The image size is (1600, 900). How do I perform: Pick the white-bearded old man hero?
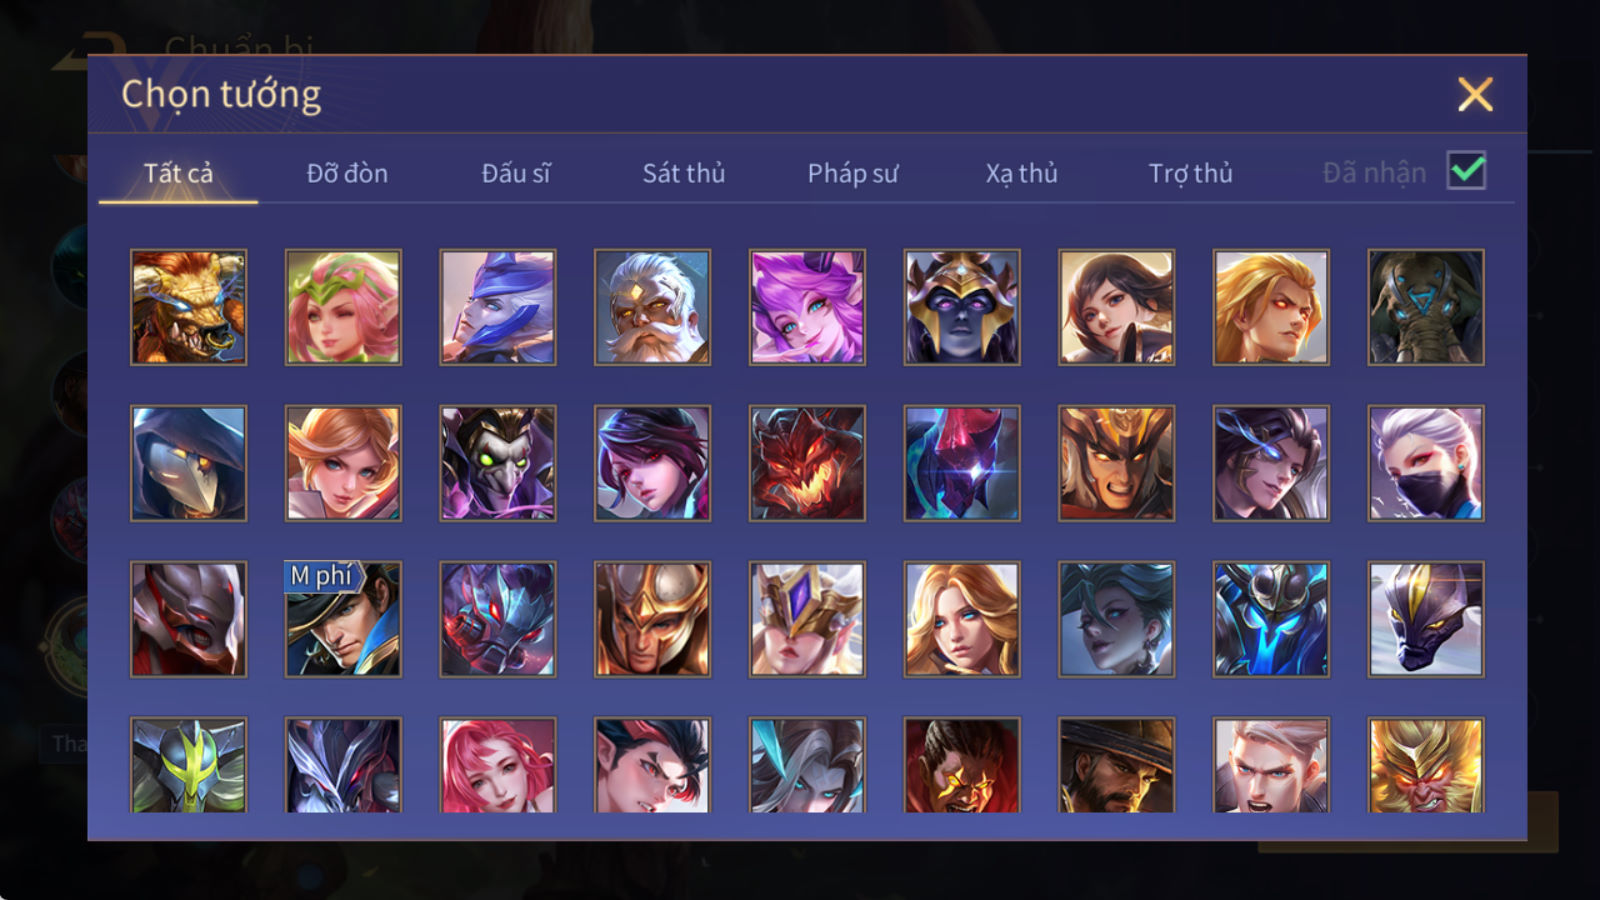pos(652,307)
